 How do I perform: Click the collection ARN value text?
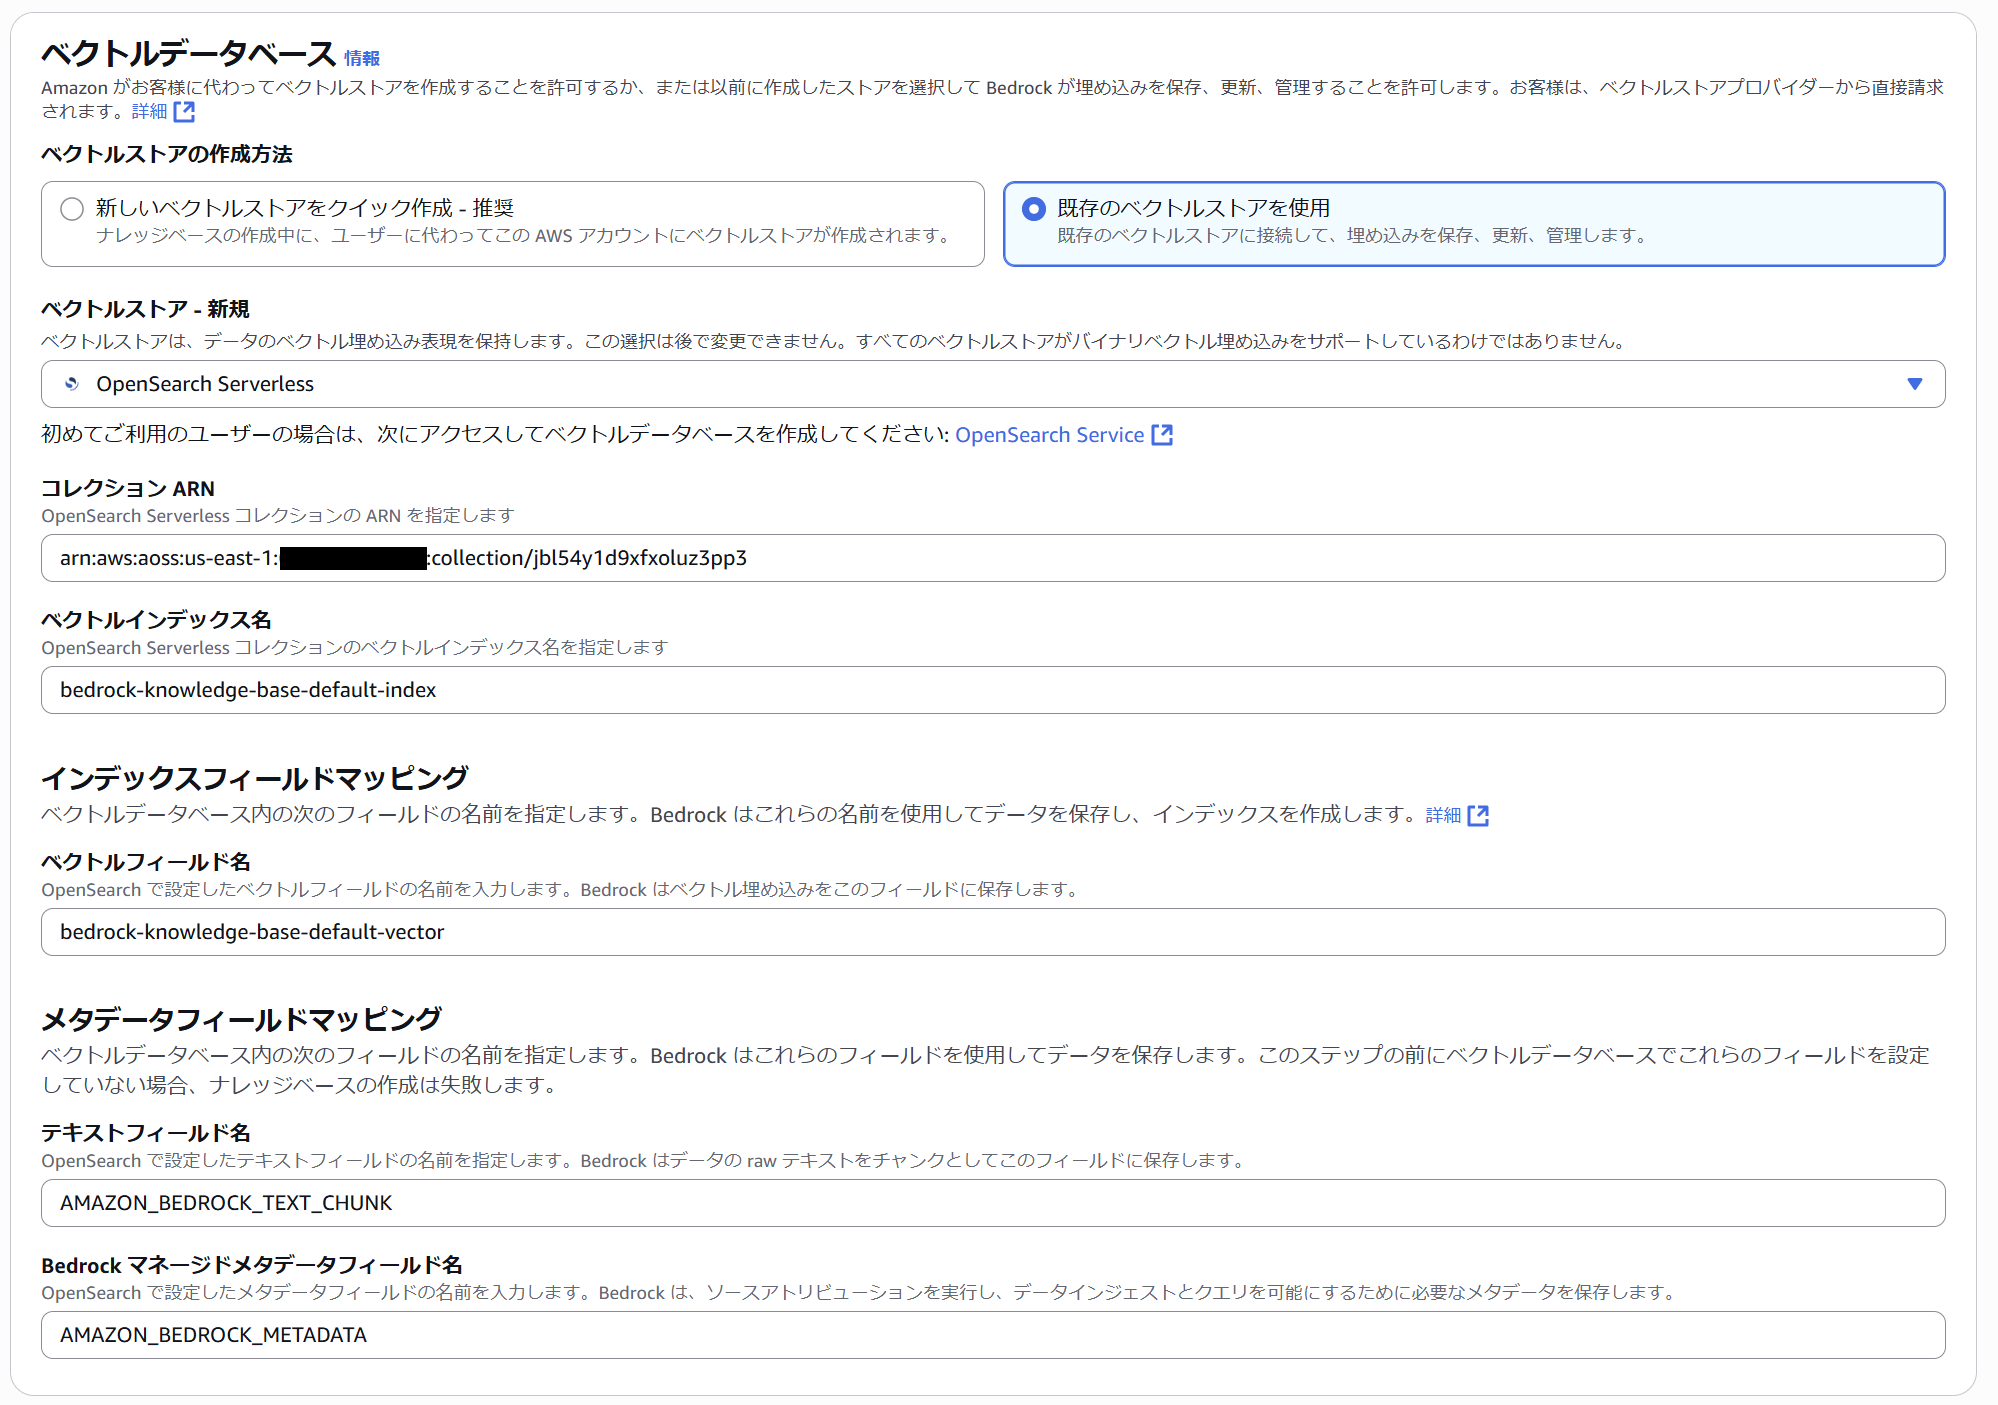[588, 558]
